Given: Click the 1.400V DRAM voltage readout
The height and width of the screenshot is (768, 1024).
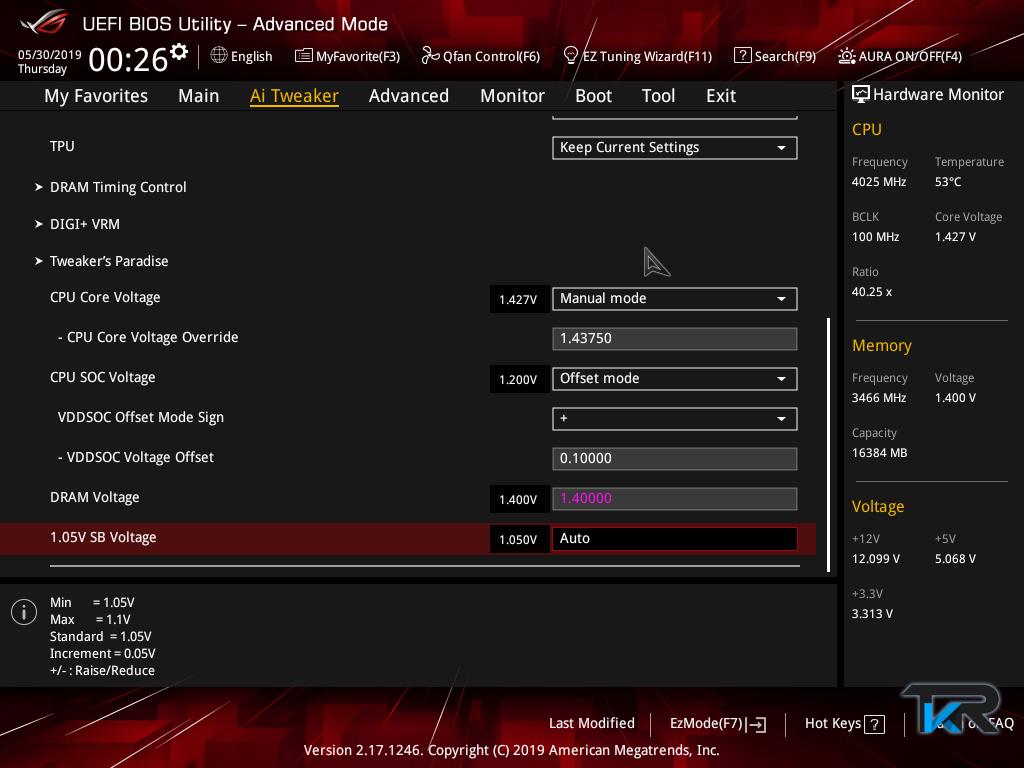Looking at the screenshot, I should (519, 500).
